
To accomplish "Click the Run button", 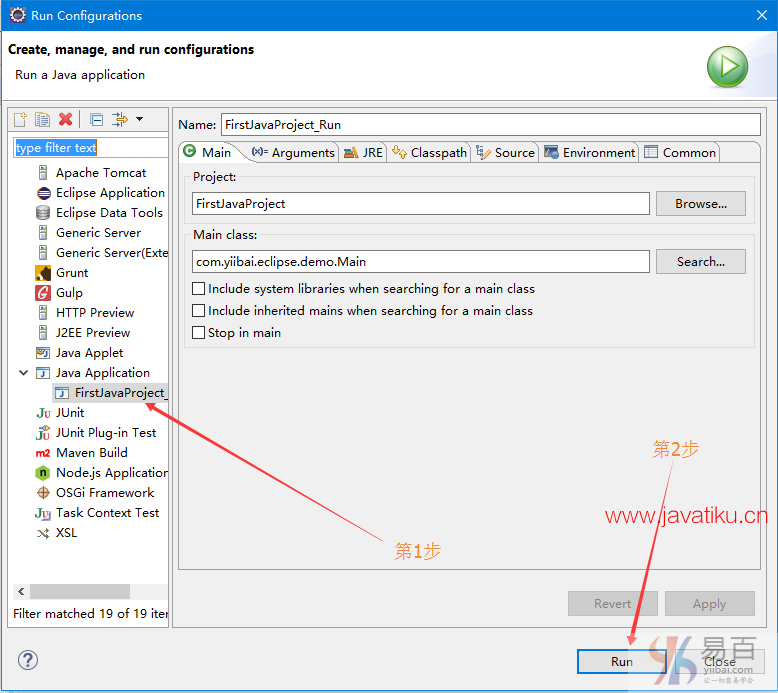I will tap(621, 661).
